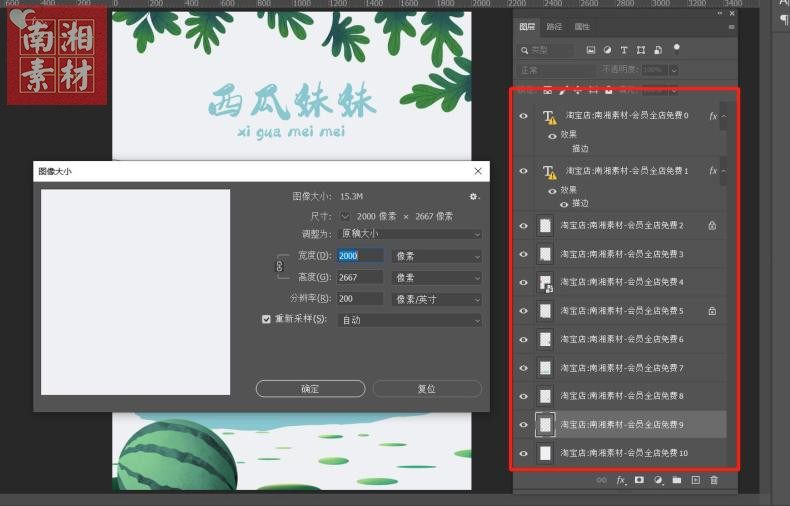Toggle visibility of layer 9
This screenshot has width=790, height=506.
click(523, 425)
